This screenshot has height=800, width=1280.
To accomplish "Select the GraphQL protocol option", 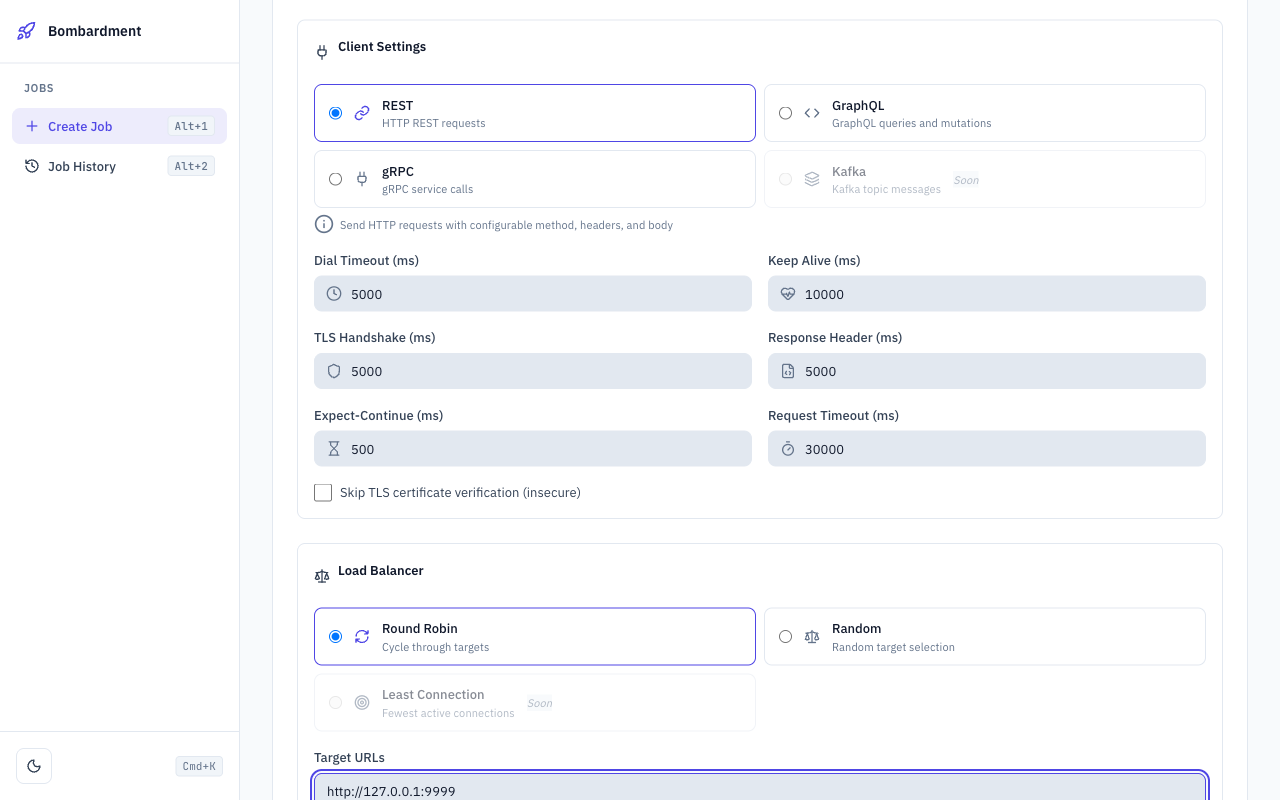I will 785,113.
